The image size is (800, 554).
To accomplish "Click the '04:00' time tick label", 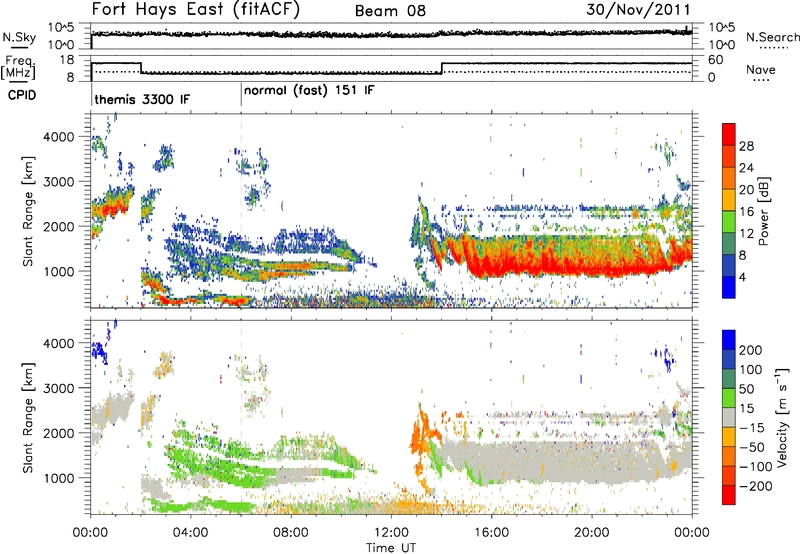I will pos(190,533).
